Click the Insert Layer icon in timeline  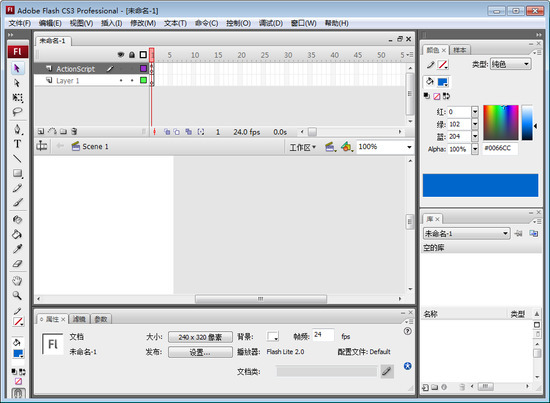point(41,132)
